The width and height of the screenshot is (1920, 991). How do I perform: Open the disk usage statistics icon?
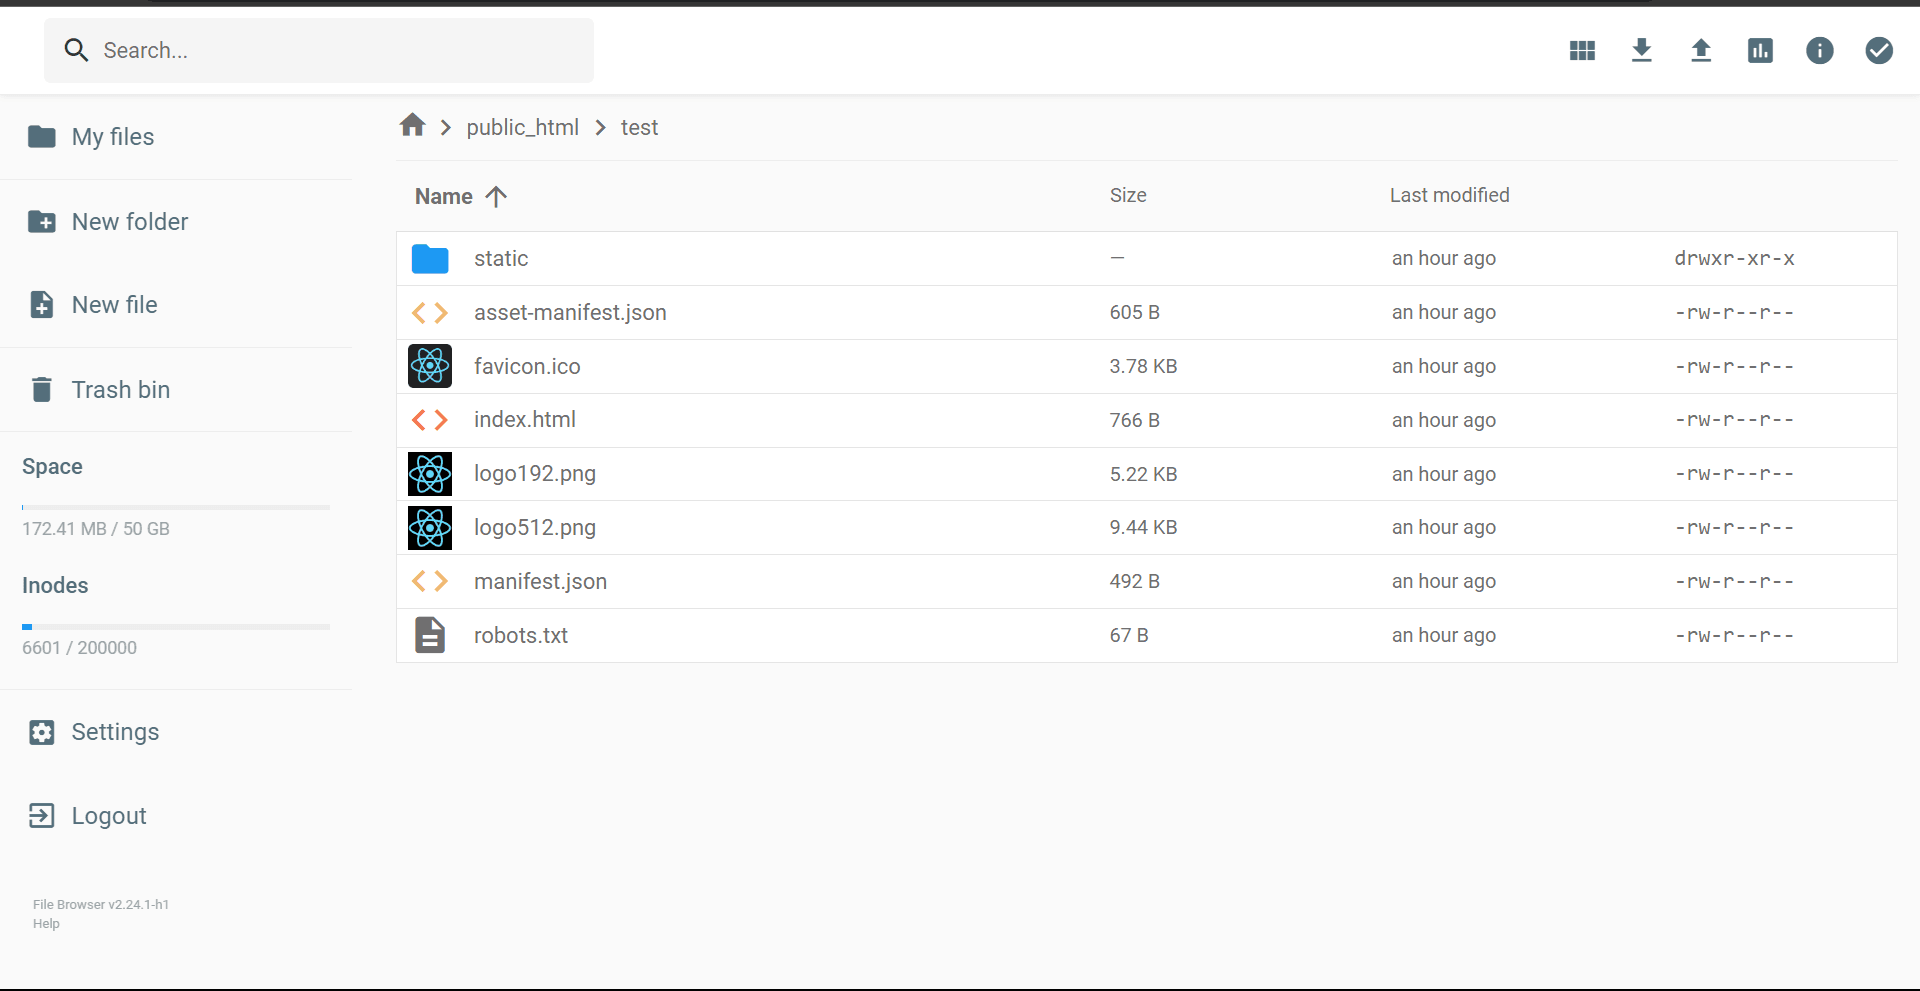(1760, 50)
